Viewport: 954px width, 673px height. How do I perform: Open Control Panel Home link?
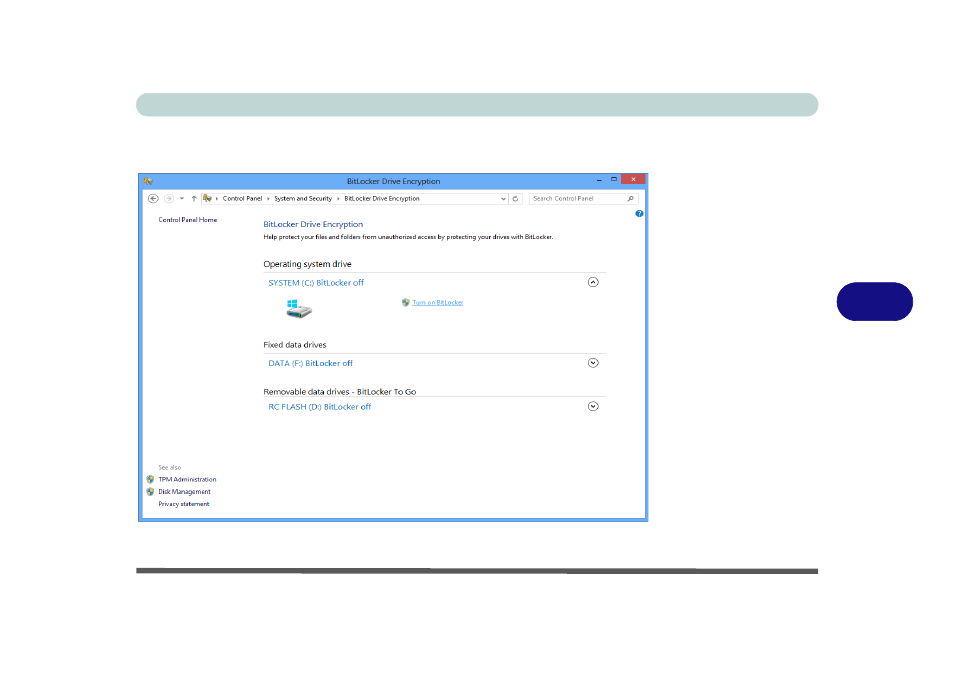[x=187, y=220]
